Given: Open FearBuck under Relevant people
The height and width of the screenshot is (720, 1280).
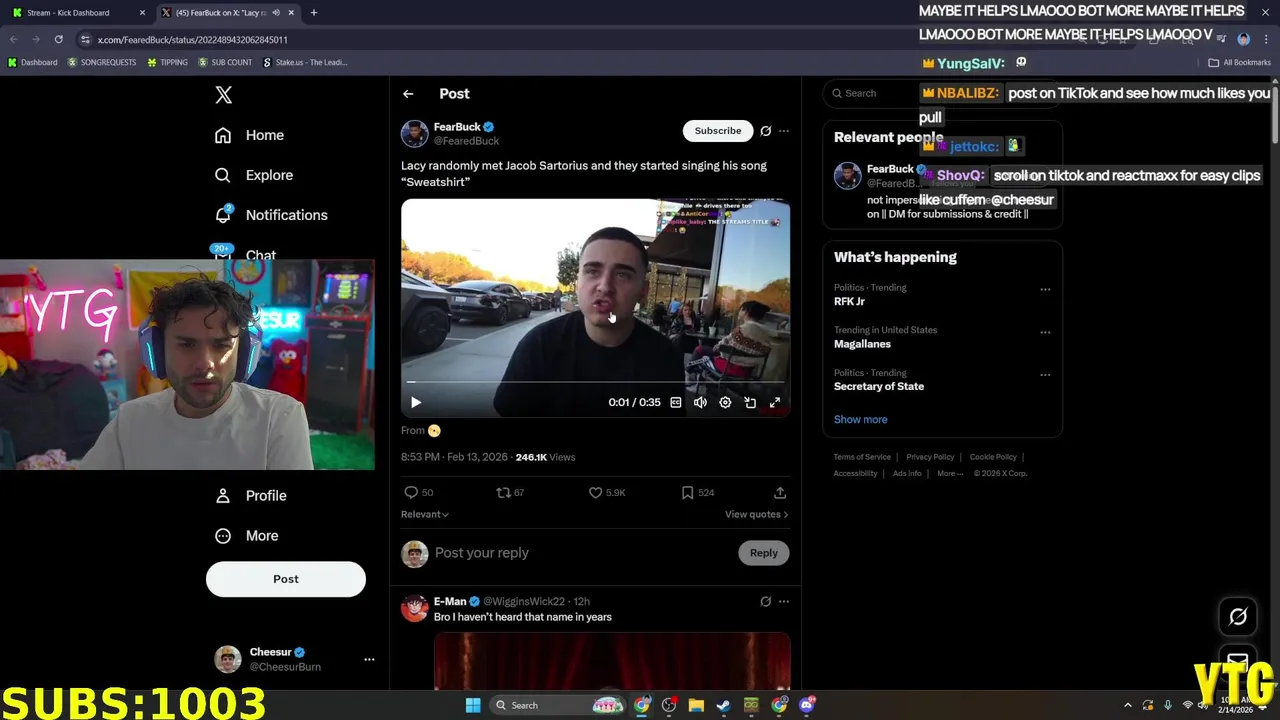Looking at the screenshot, I should point(890,169).
